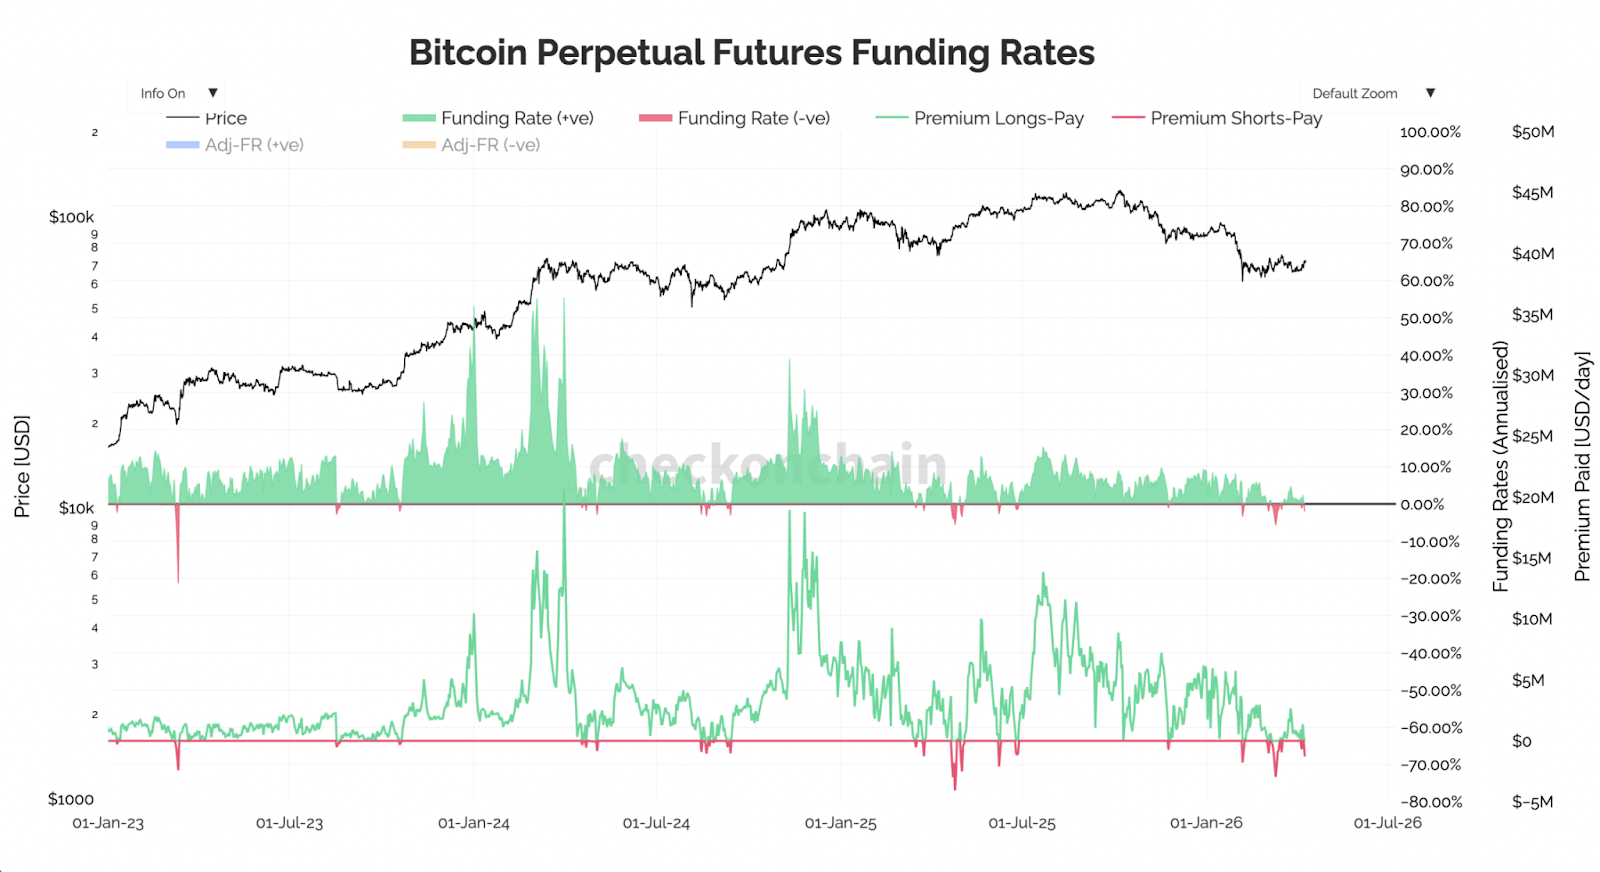The height and width of the screenshot is (872, 1600).
Task: Click the chart title Bitcoin Perpetual Futures Funding Rates
Action: coord(752,52)
